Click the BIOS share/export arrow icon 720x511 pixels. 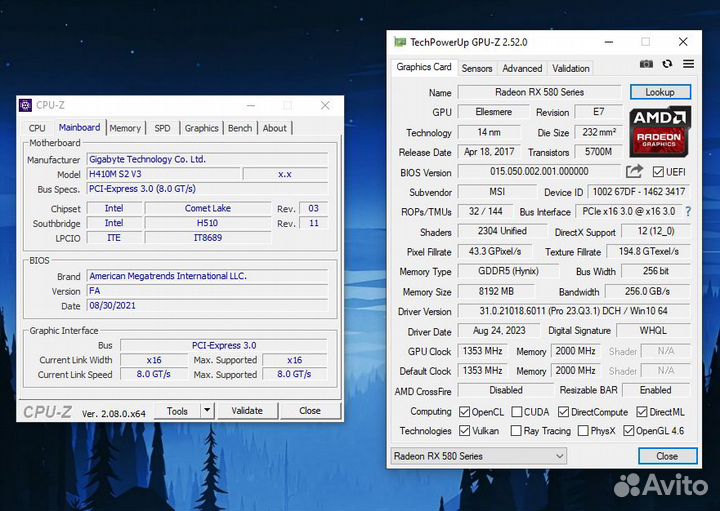634,172
